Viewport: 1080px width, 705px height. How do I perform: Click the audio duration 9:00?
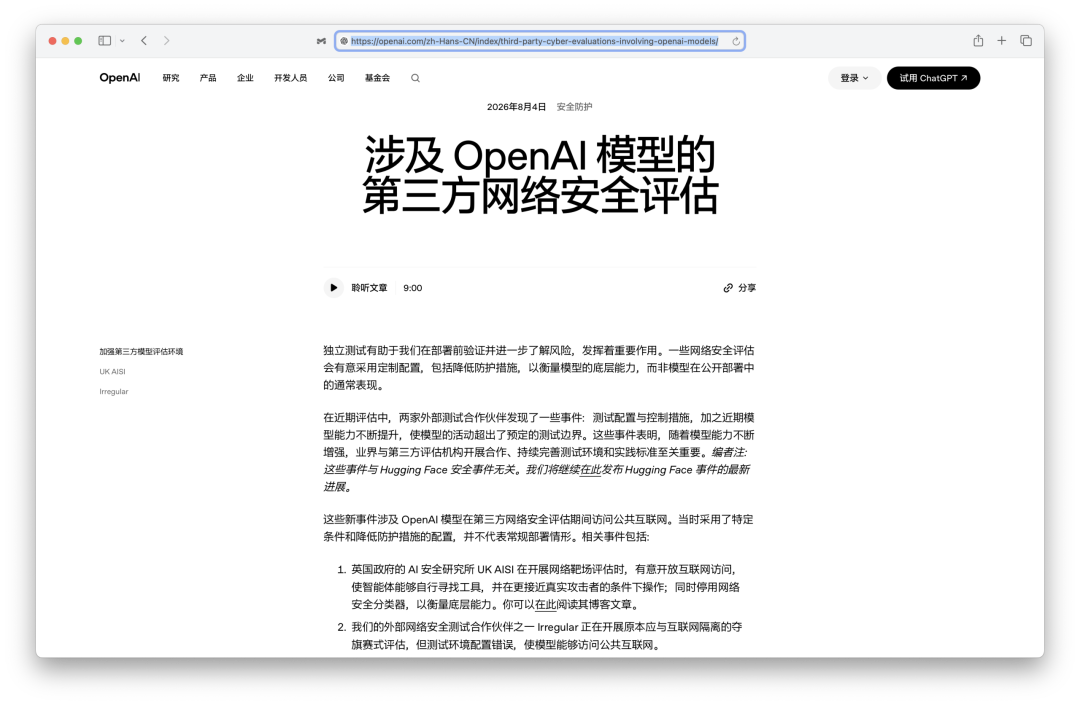click(413, 288)
